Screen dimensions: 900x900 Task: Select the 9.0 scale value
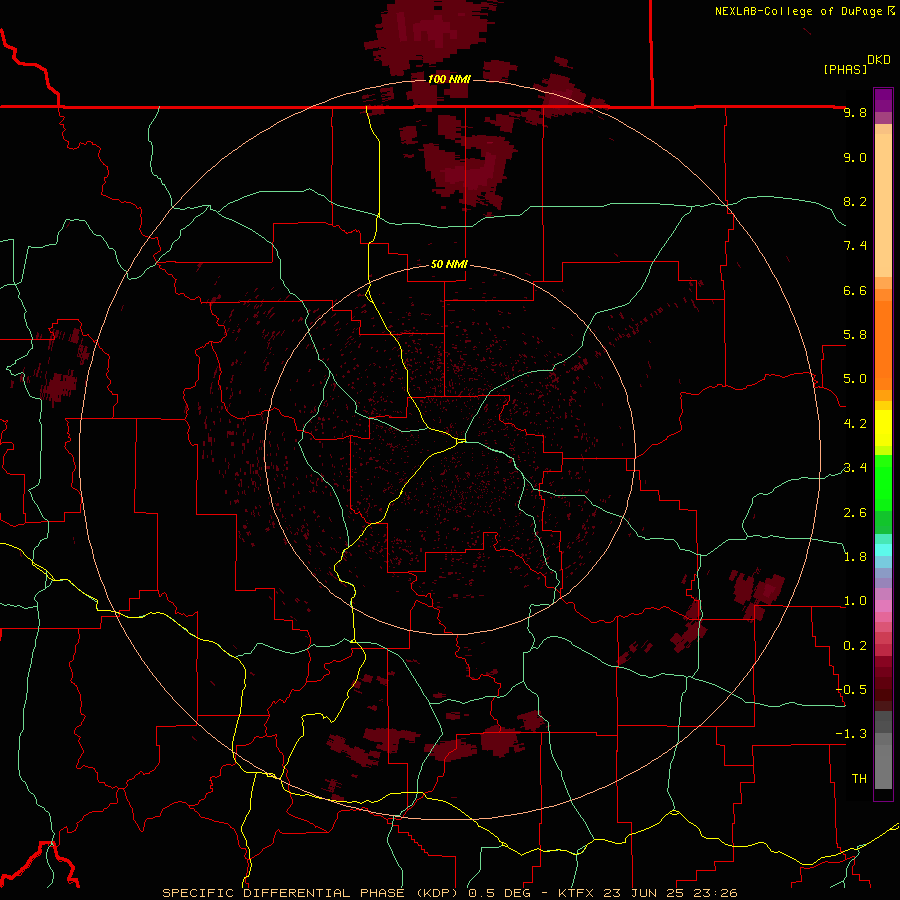point(855,157)
